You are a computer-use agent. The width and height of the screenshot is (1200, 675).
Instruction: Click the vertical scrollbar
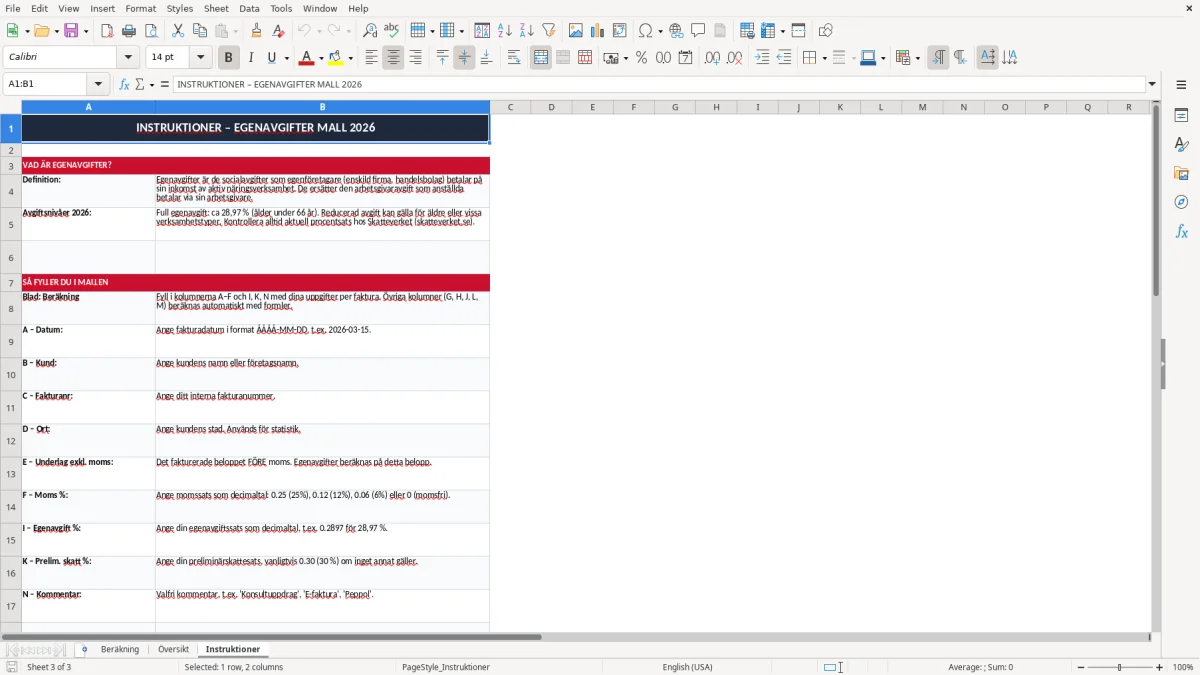[x=1156, y=200]
